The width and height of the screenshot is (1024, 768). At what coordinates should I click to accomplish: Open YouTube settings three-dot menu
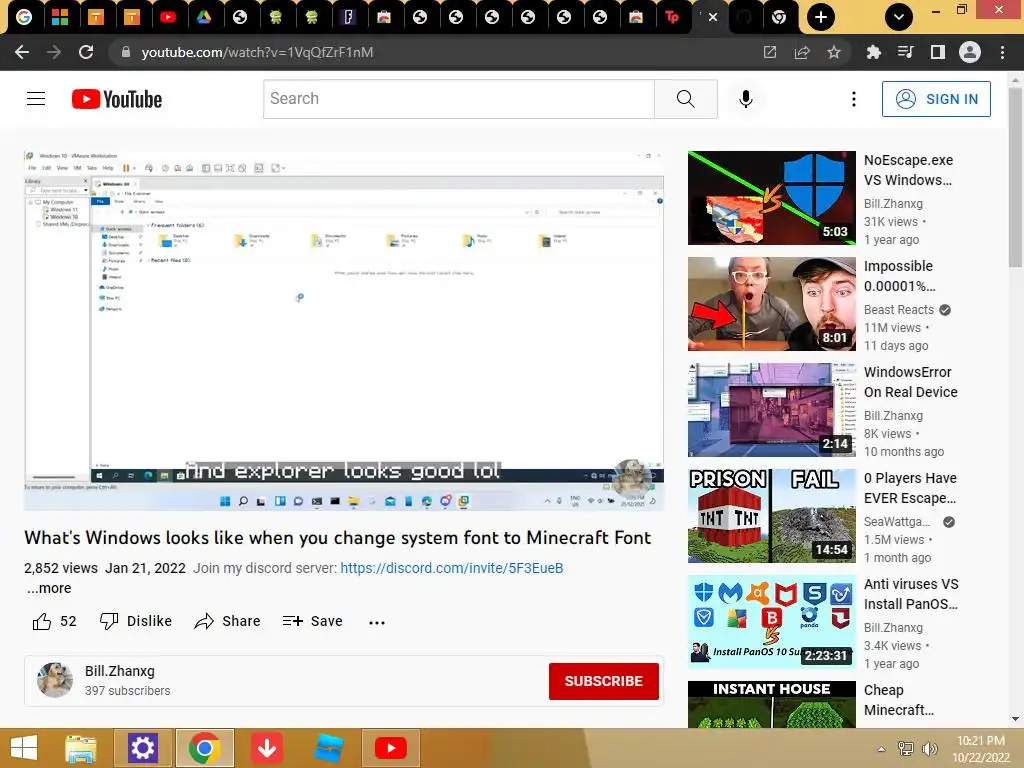click(x=854, y=99)
